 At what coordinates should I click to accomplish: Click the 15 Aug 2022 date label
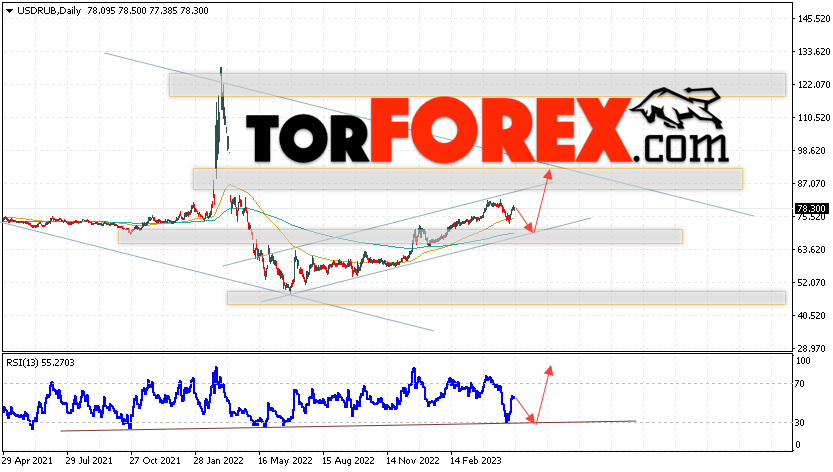point(348,461)
